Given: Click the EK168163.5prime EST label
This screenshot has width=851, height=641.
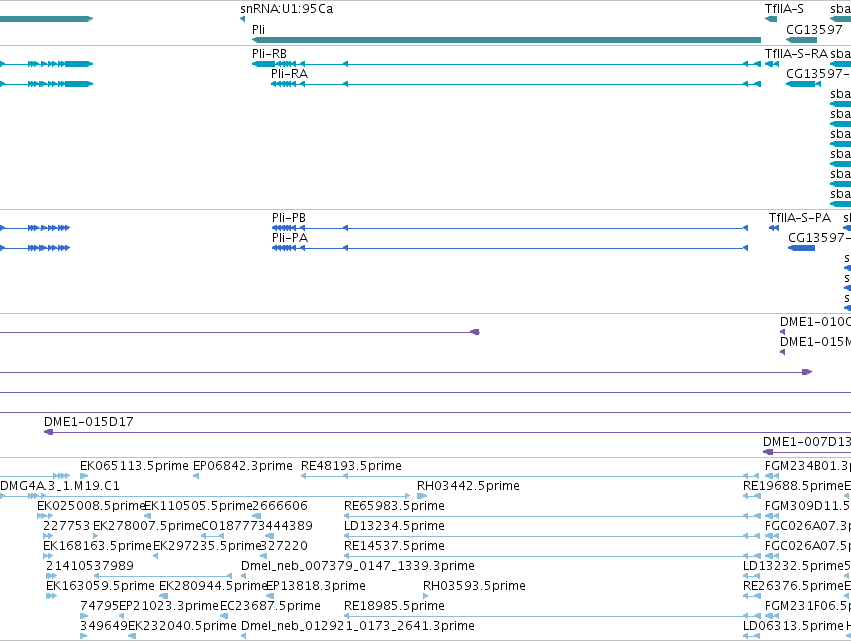Looking at the screenshot, I should 97,546.
